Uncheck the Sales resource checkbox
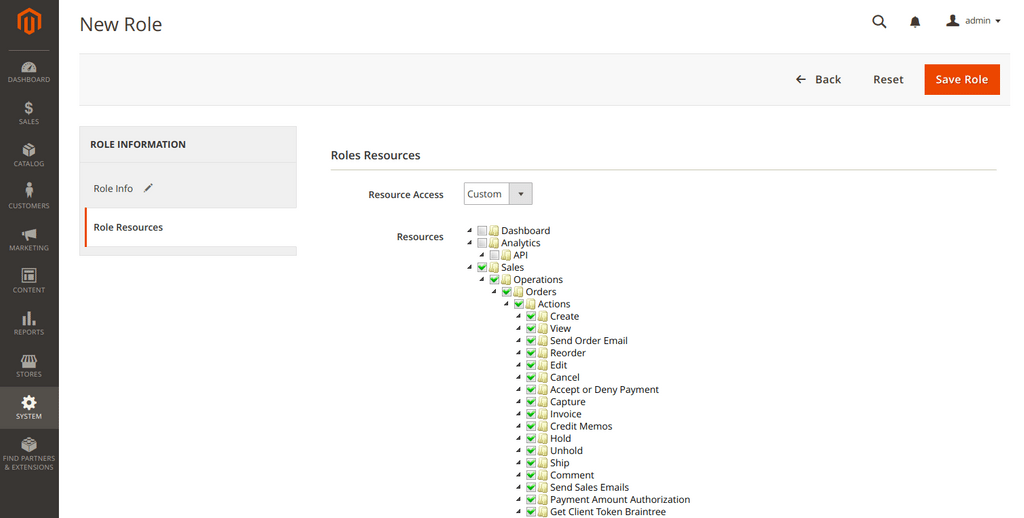This screenshot has height=518, width=1024. coord(482,268)
